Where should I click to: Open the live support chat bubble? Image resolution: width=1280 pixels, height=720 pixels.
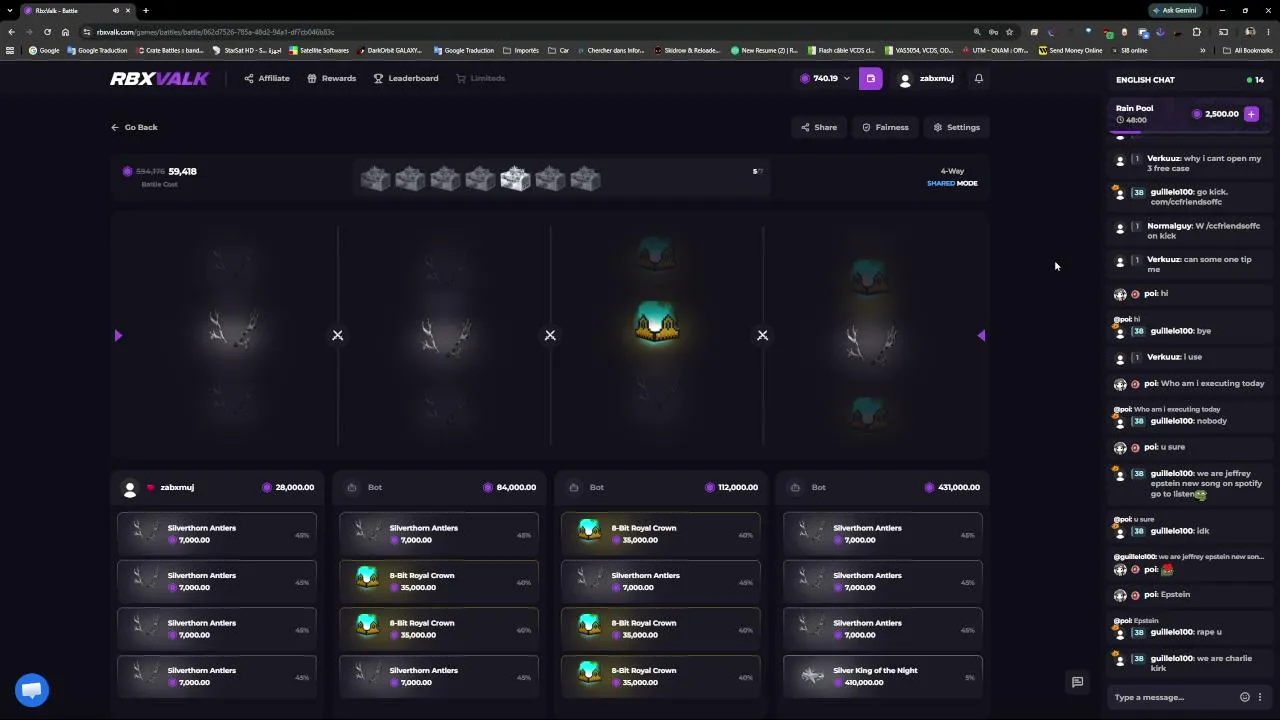tap(32, 690)
